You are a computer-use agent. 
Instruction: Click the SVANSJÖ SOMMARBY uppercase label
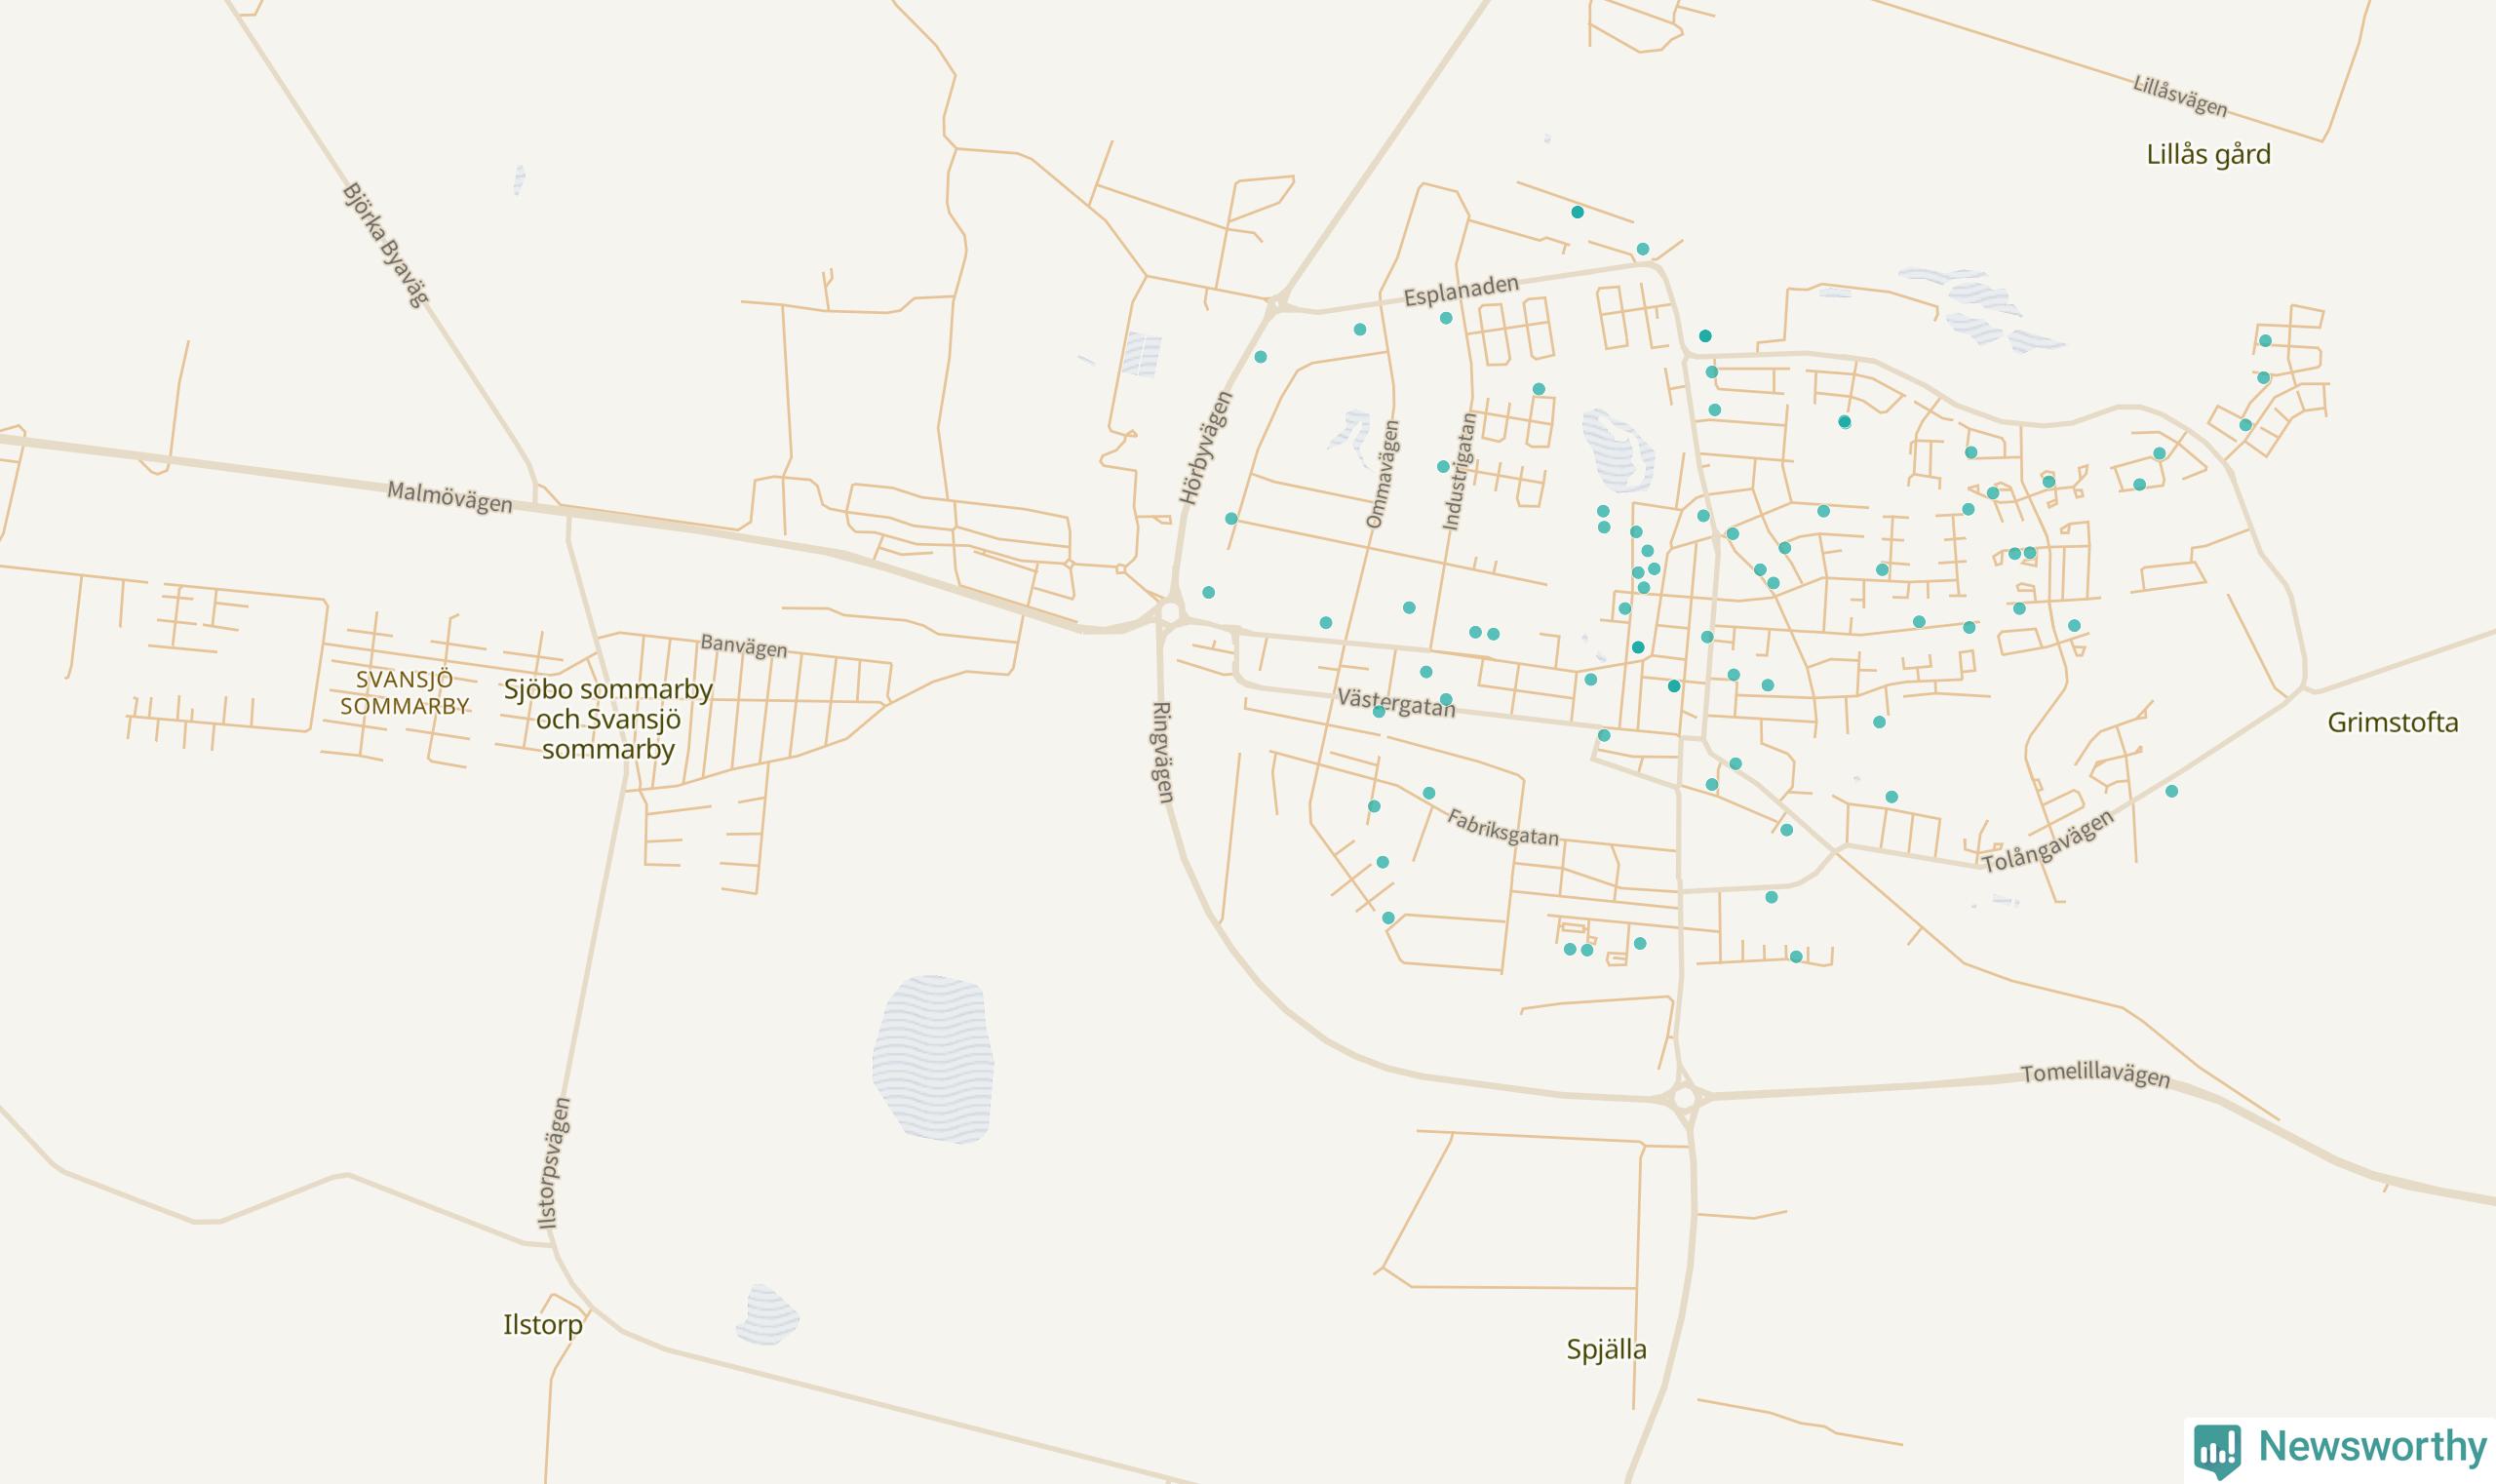click(404, 693)
